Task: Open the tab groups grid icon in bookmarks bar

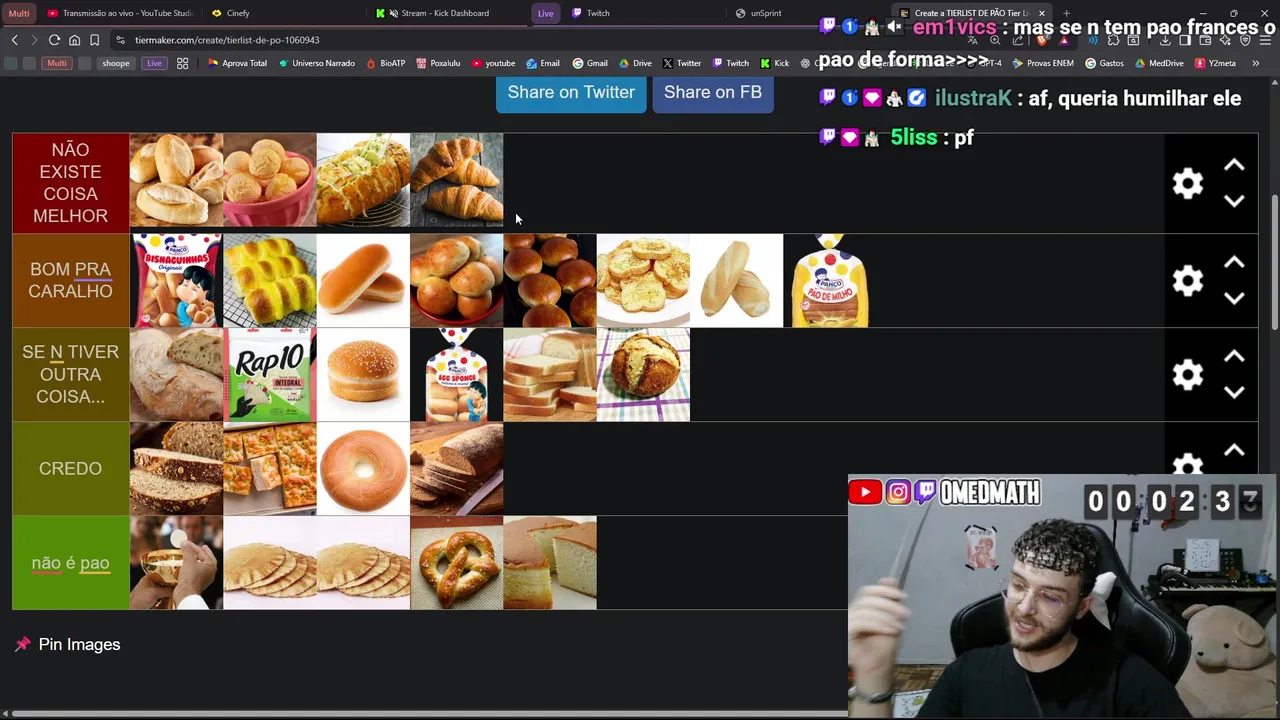Action: click(x=182, y=63)
